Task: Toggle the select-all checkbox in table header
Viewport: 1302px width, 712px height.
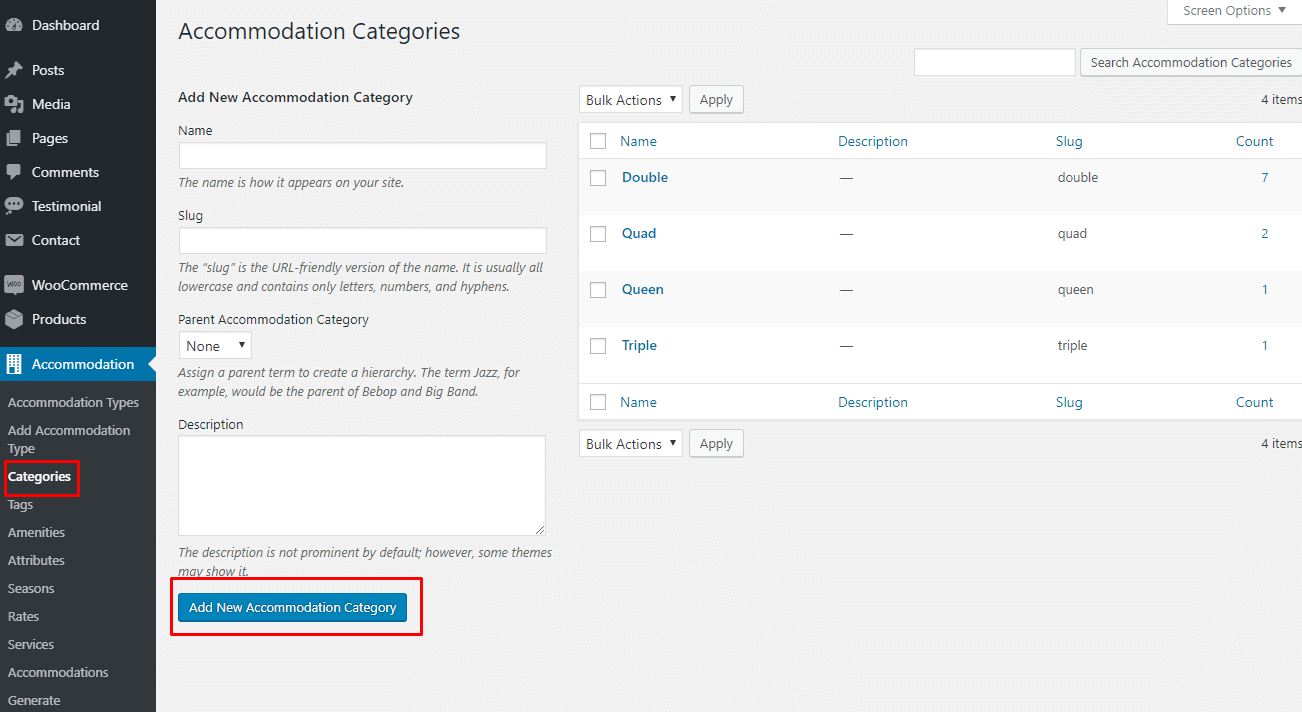Action: tap(598, 142)
